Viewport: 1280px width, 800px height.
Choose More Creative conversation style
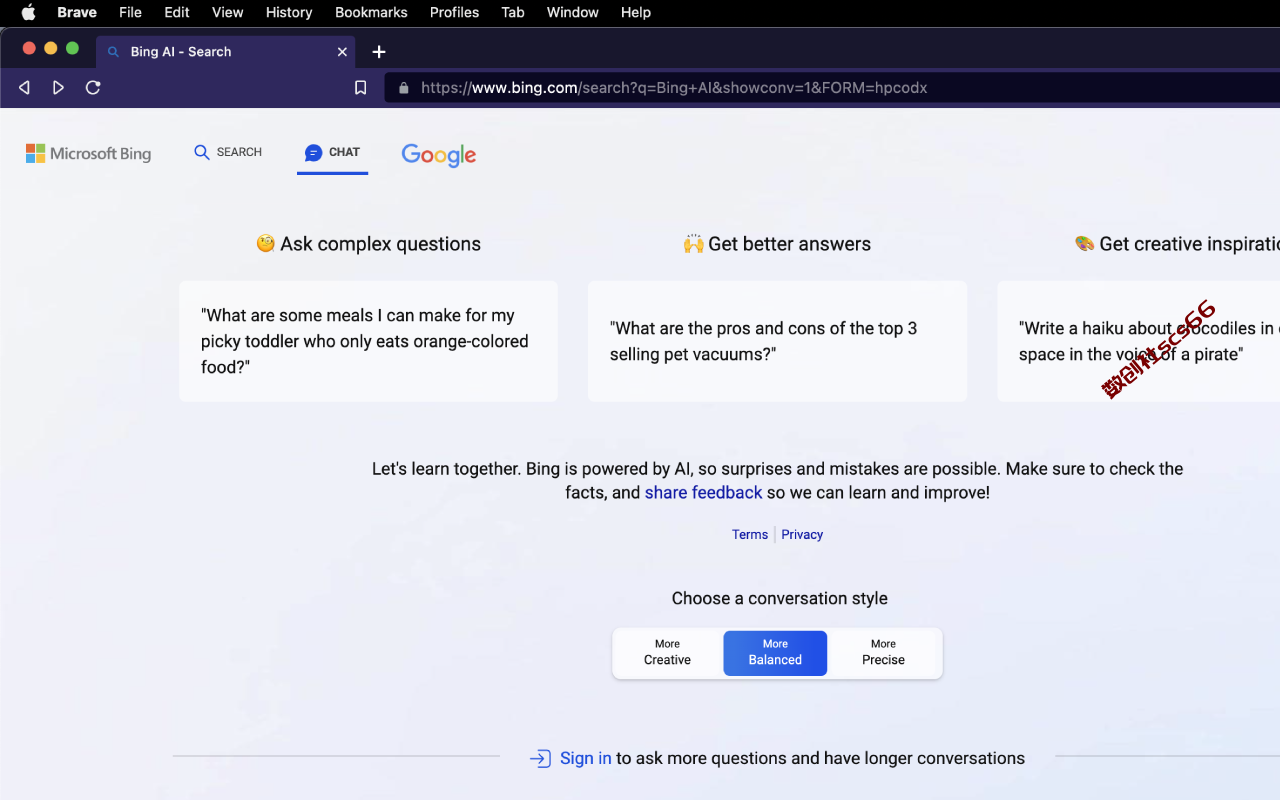tap(667, 653)
